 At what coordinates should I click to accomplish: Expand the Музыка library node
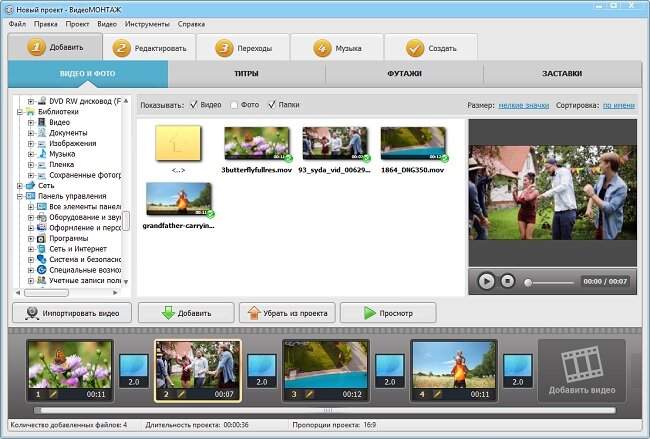point(31,154)
